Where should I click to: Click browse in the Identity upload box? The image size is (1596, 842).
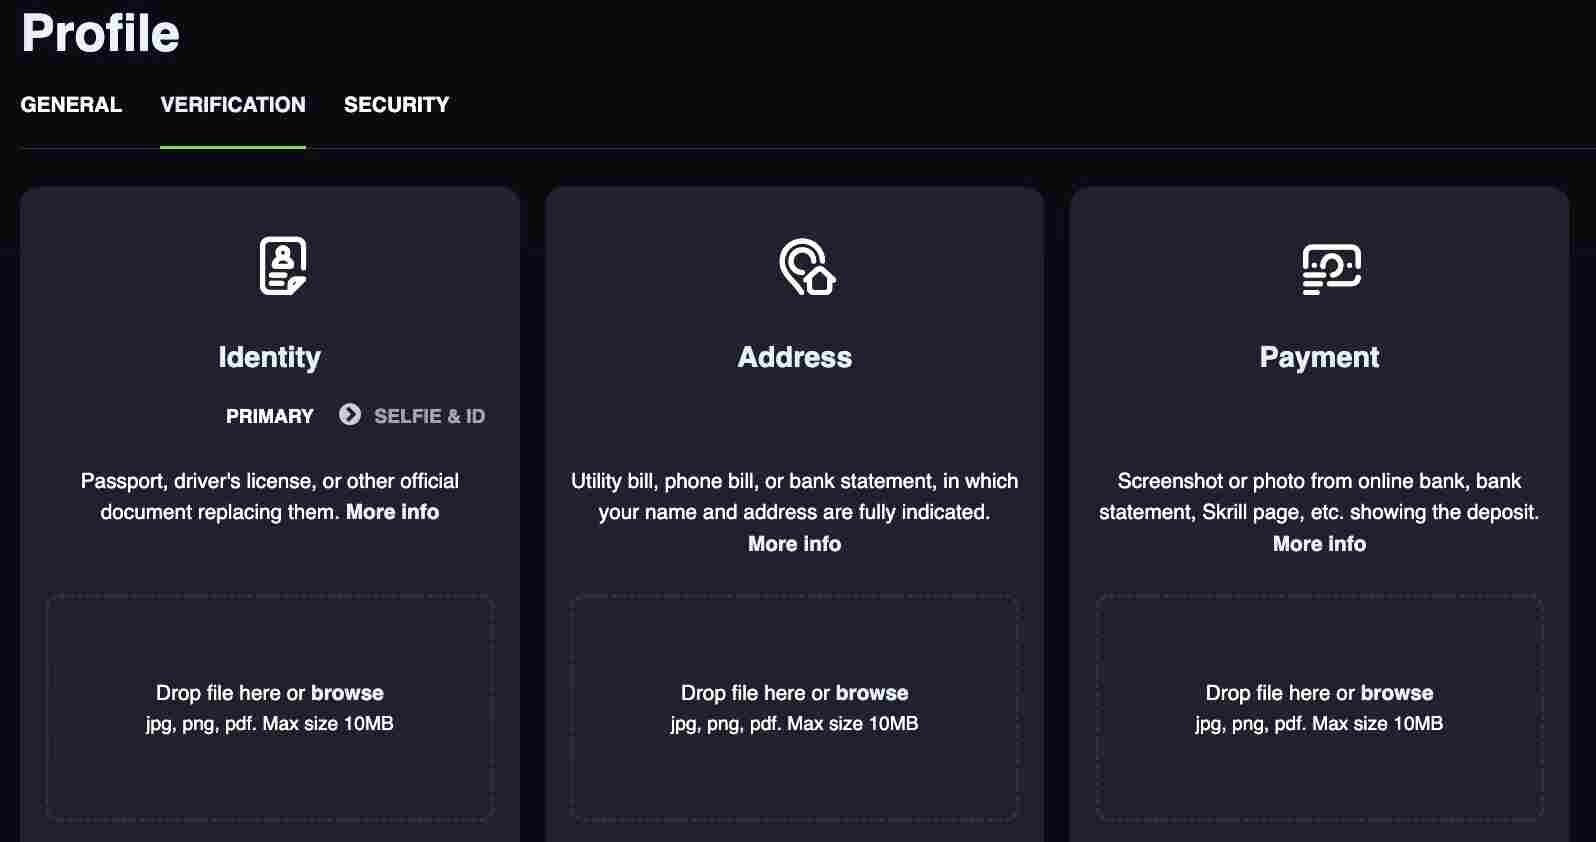[x=347, y=693]
